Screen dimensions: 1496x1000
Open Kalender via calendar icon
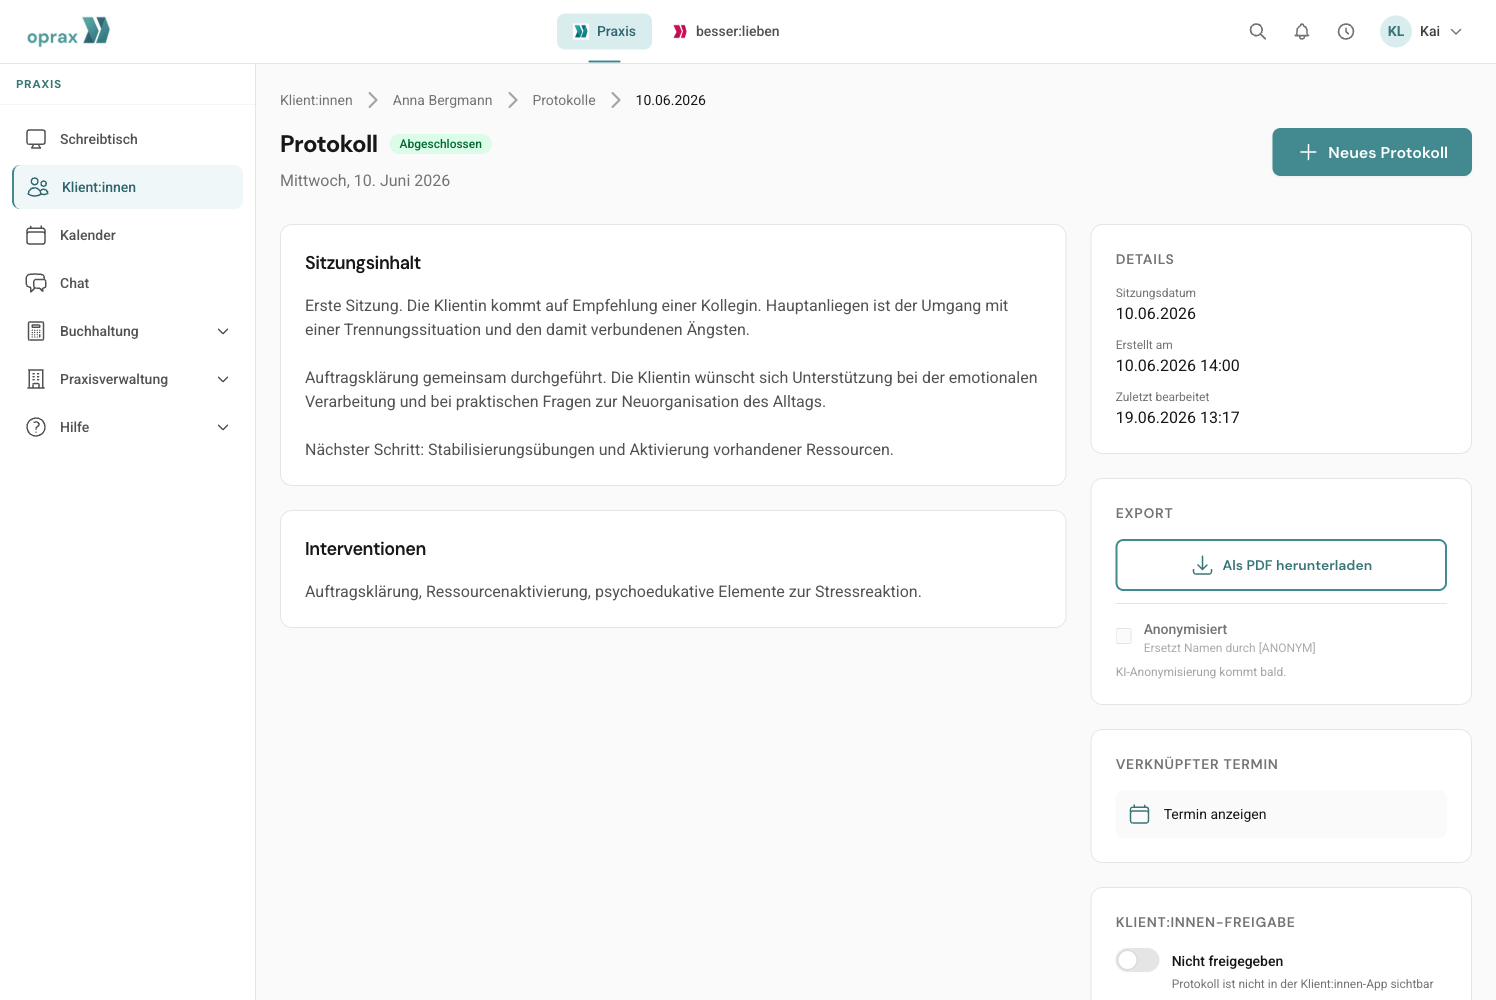(36, 235)
